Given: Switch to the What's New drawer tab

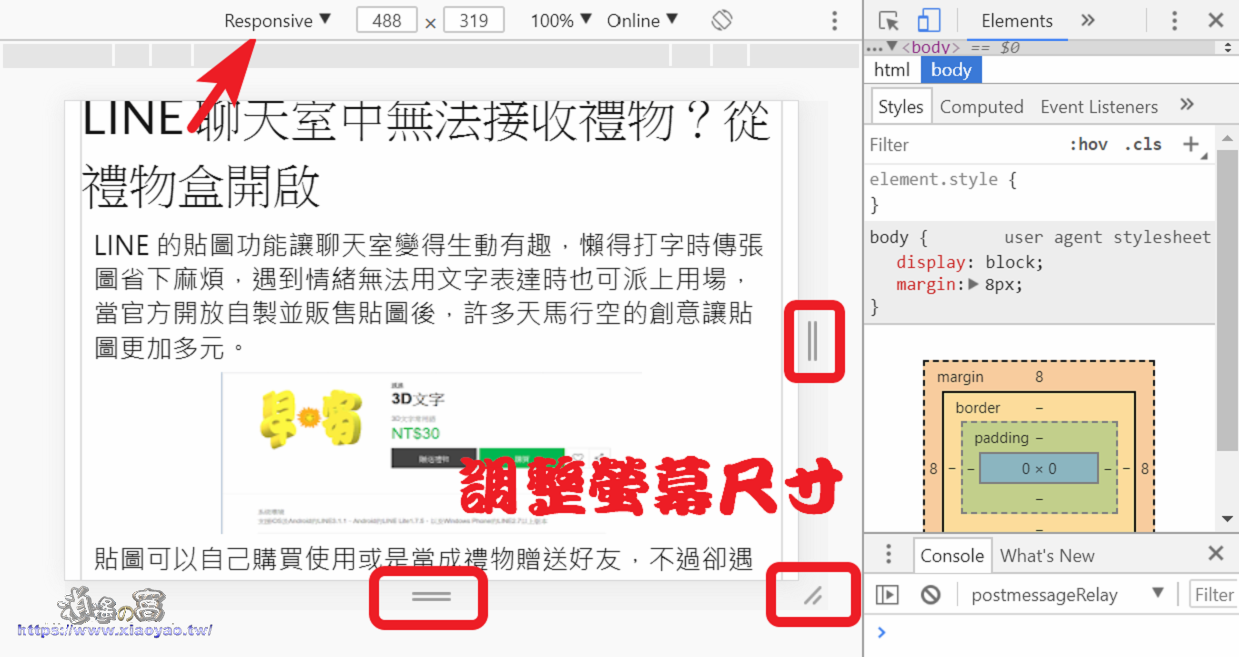Looking at the screenshot, I should pyautogui.click(x=1047, y=555).
